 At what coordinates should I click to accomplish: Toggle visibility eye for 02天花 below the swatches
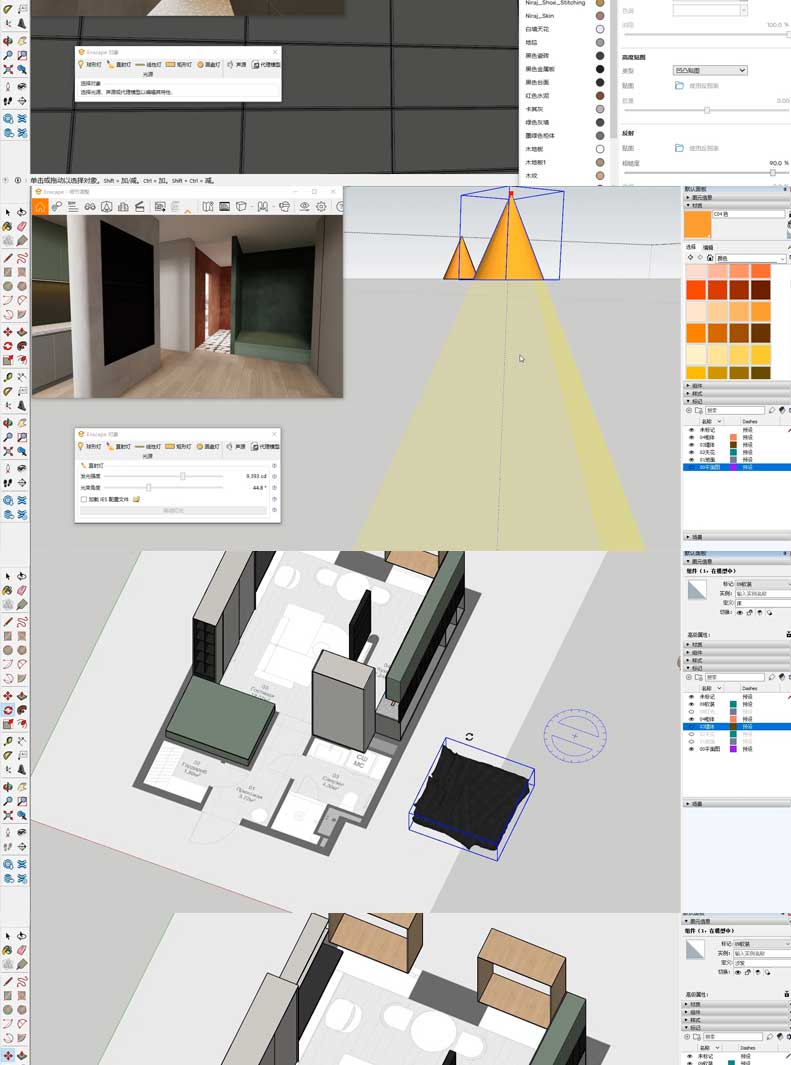click(x=690, y=452)
